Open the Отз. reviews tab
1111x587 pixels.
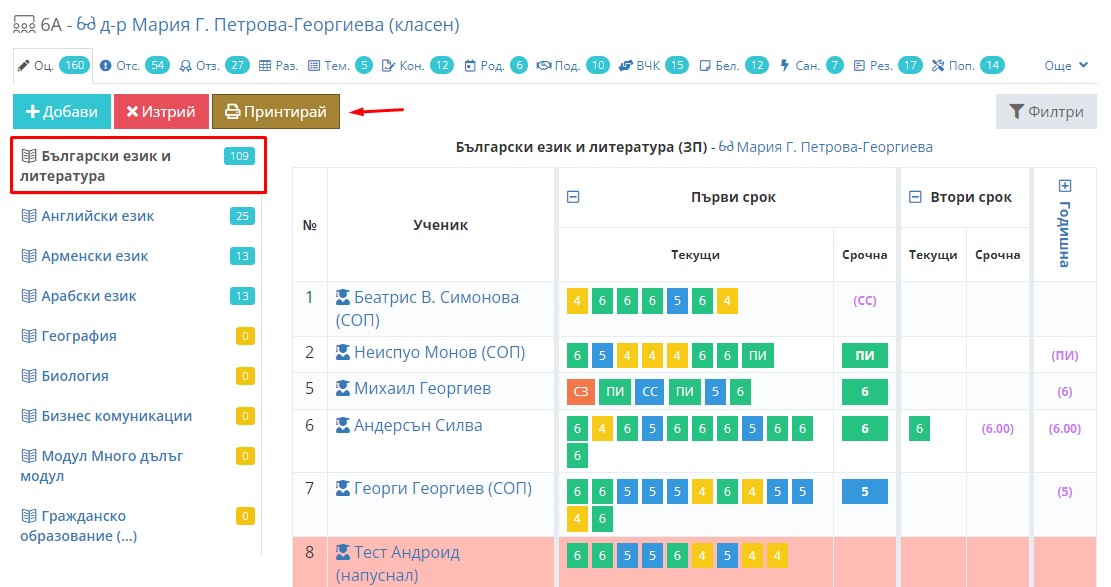214,66
